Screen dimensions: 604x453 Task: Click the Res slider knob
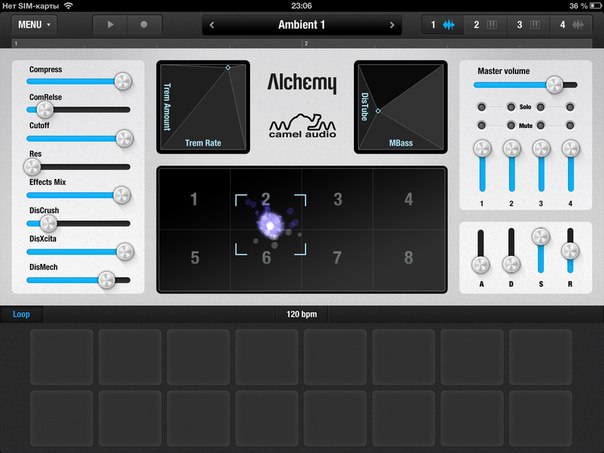pos(32,167)
